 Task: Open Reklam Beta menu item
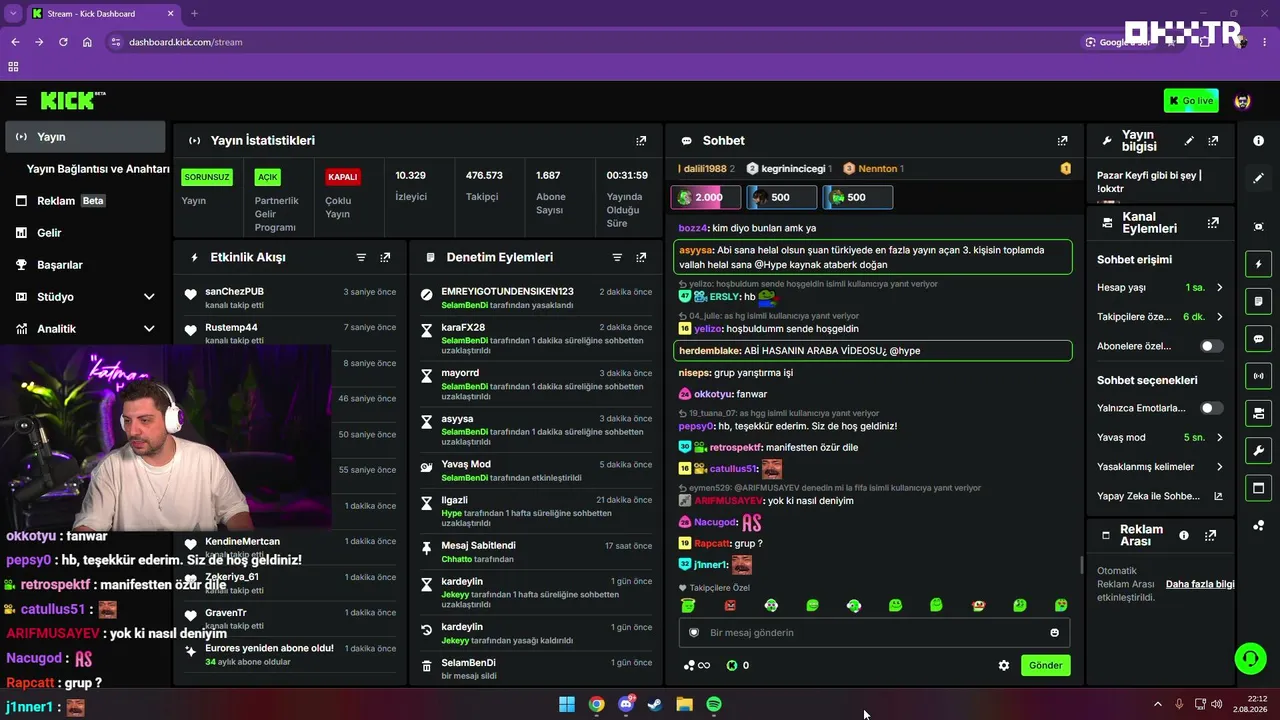click(x=85, y=201)
